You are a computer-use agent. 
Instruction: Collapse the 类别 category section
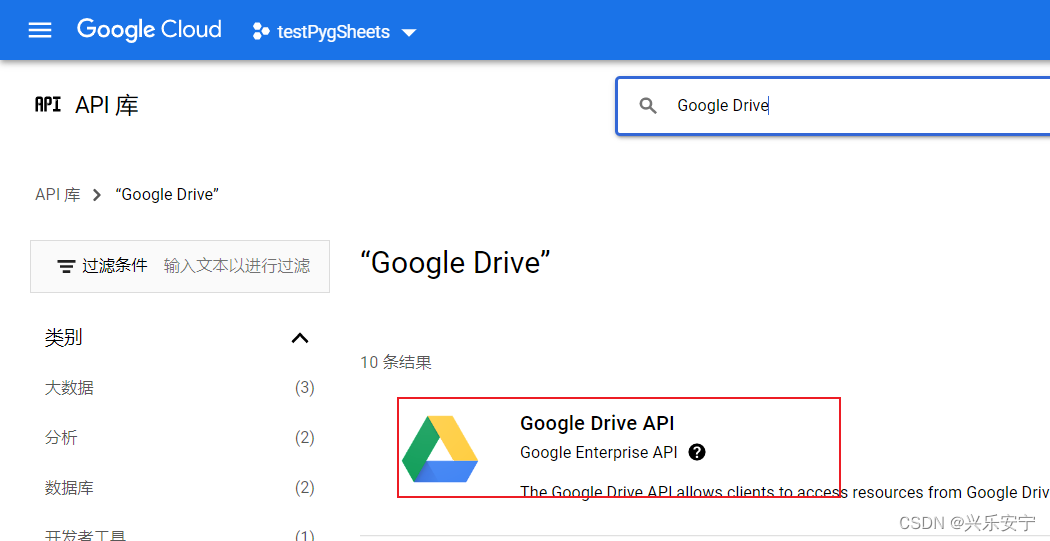[300, 338]
